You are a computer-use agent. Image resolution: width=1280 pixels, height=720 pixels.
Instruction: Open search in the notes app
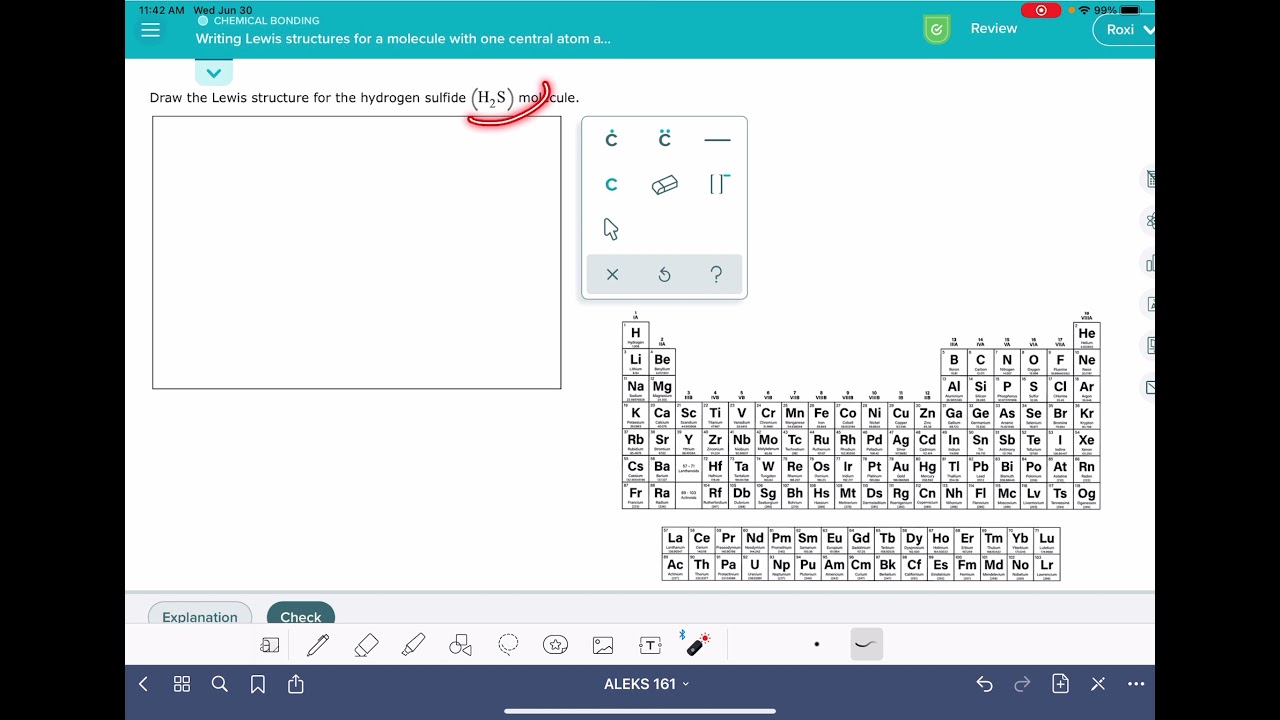point(220,684)
